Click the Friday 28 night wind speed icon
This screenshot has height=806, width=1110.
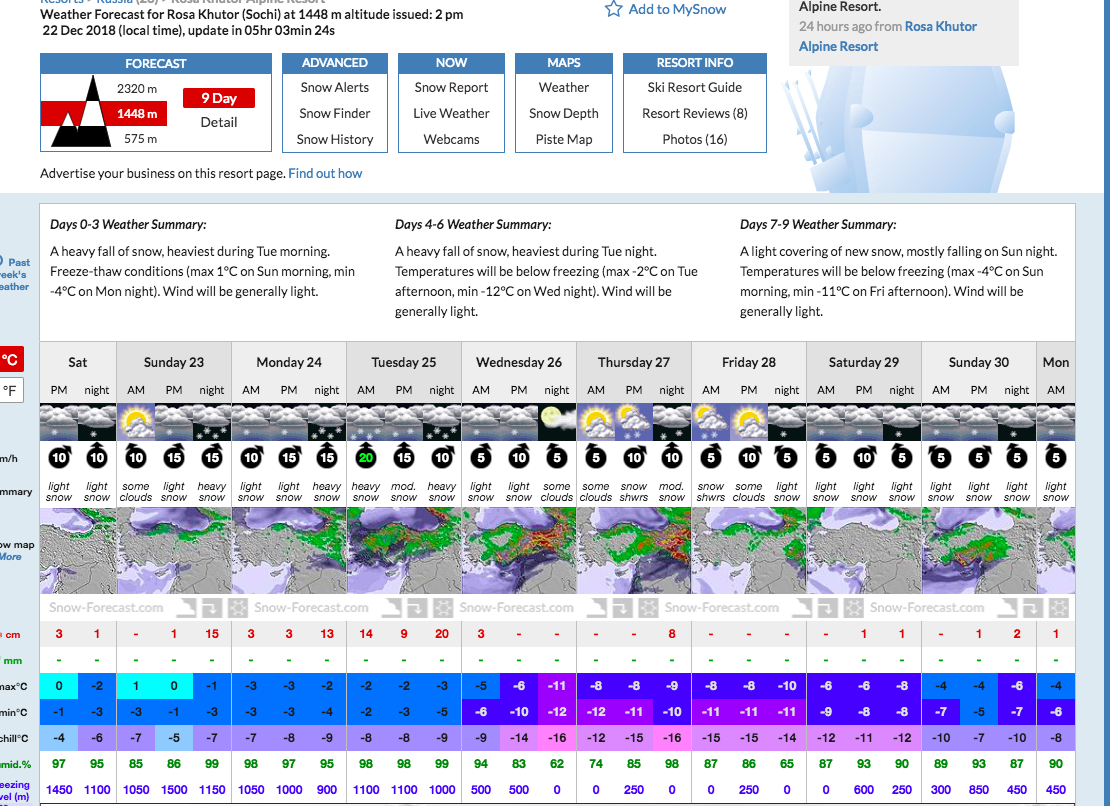click(x=786, y=457)
